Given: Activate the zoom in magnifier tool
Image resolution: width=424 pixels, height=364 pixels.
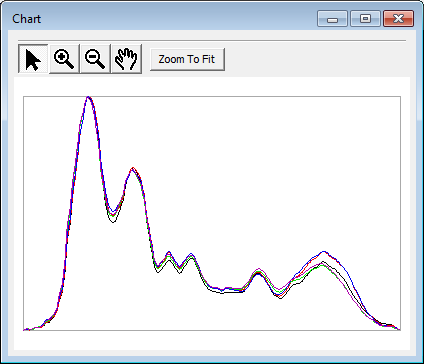Looking at the screenshot, I should 64,59.
